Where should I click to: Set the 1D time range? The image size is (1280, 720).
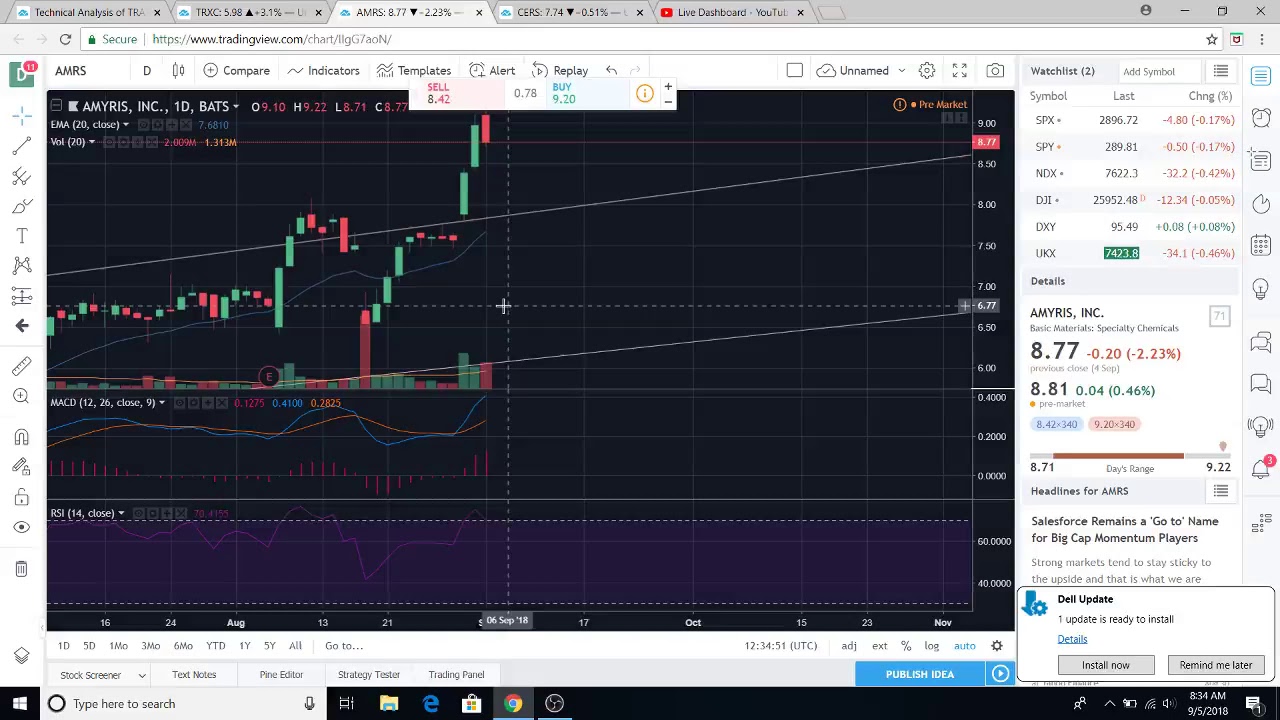63,646
